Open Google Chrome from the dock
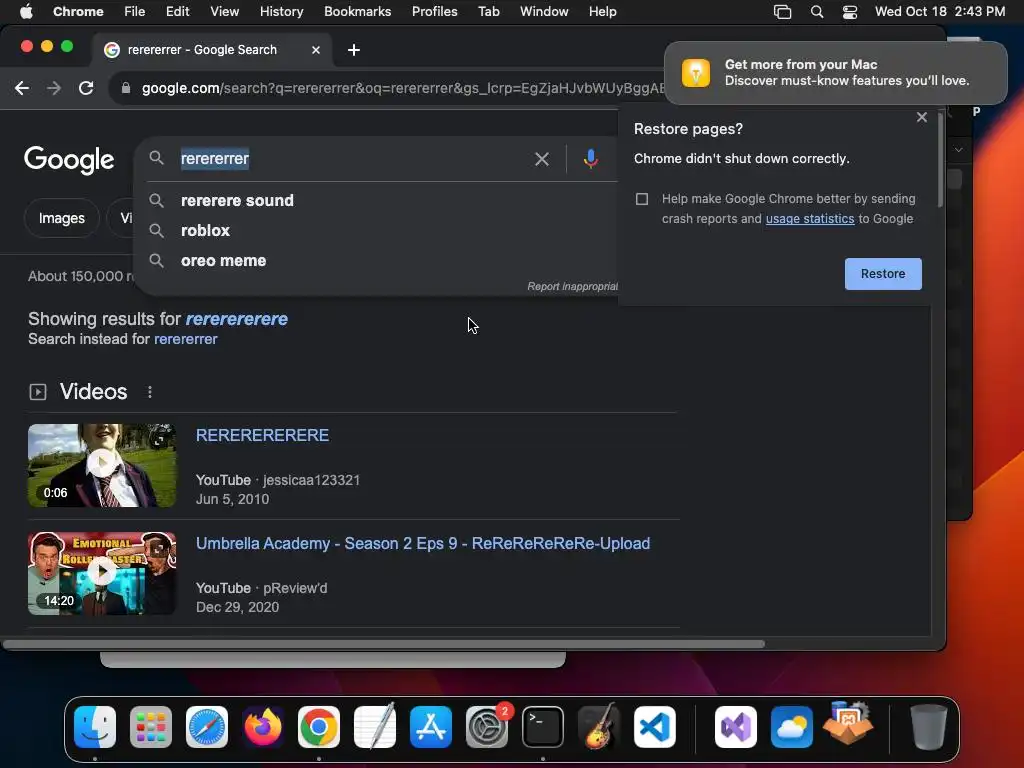1024x768 pixels. (x=319, y=727)
